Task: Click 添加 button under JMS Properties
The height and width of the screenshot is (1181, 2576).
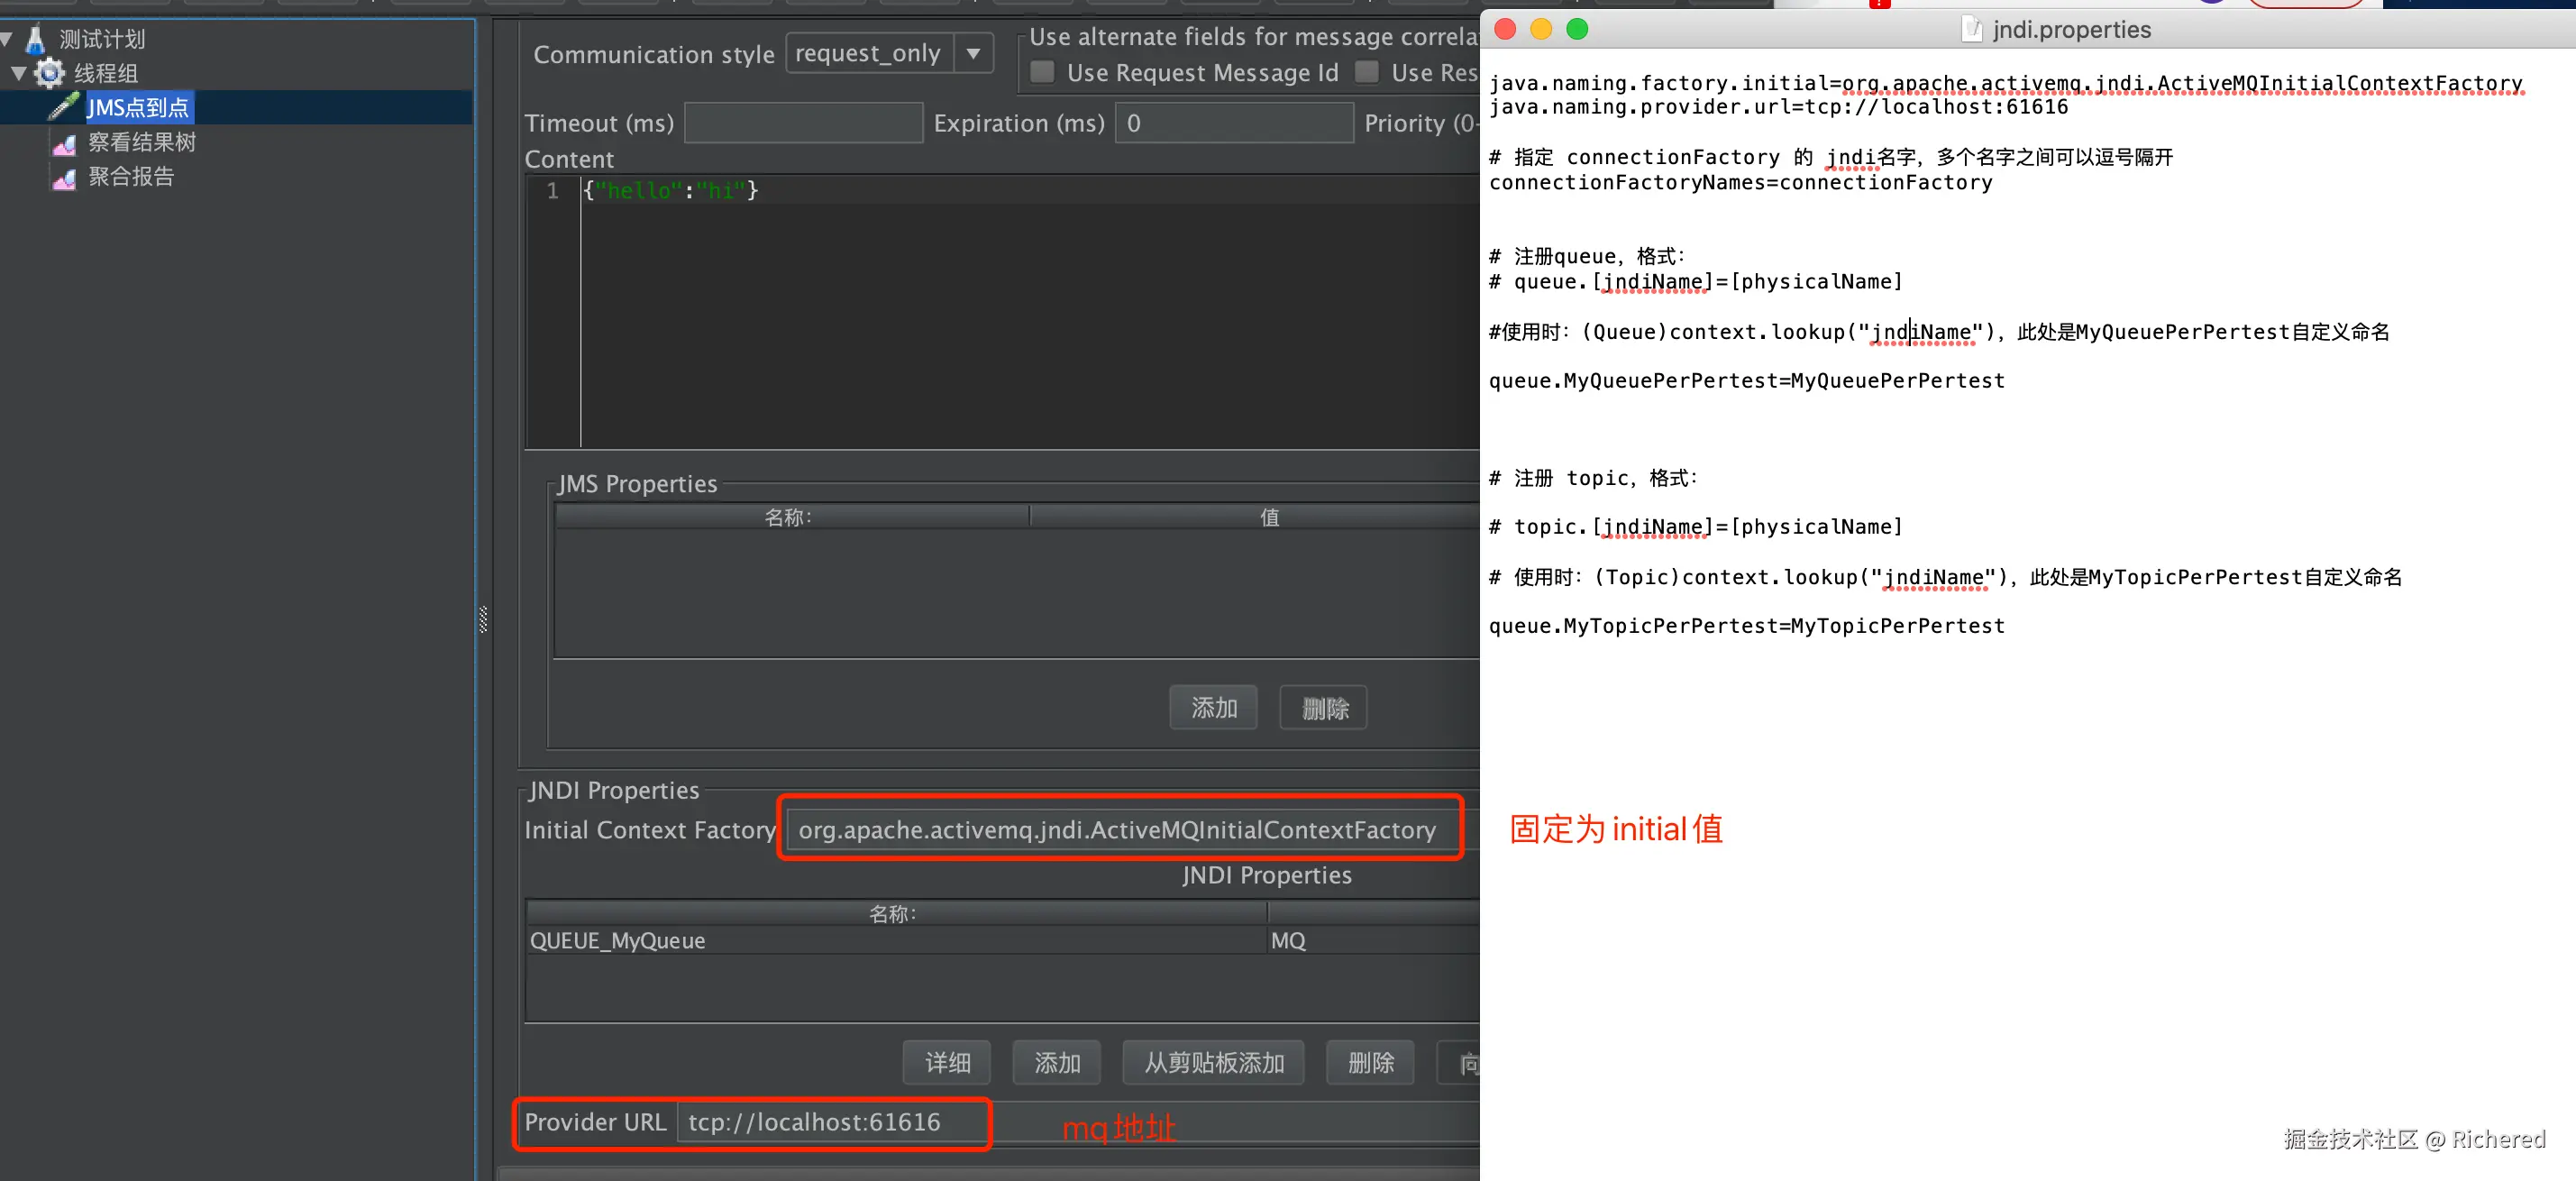Action: 1213,708
